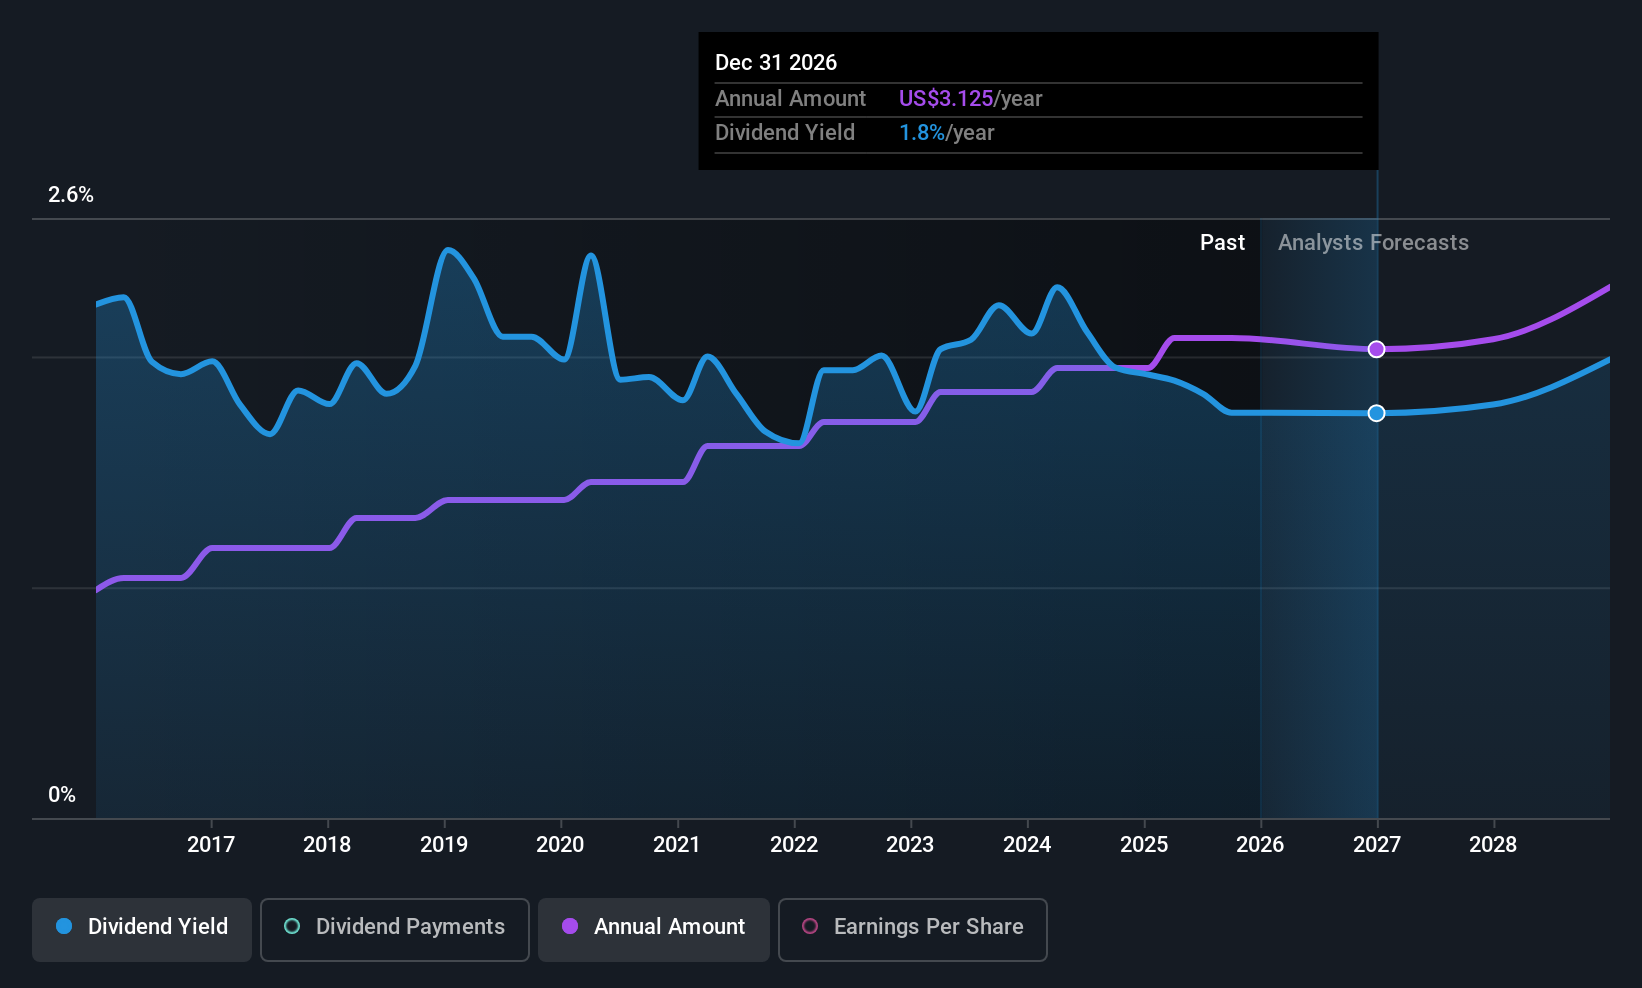
Task: Click the 2017 x-axis label
Action: coord(211,844)
